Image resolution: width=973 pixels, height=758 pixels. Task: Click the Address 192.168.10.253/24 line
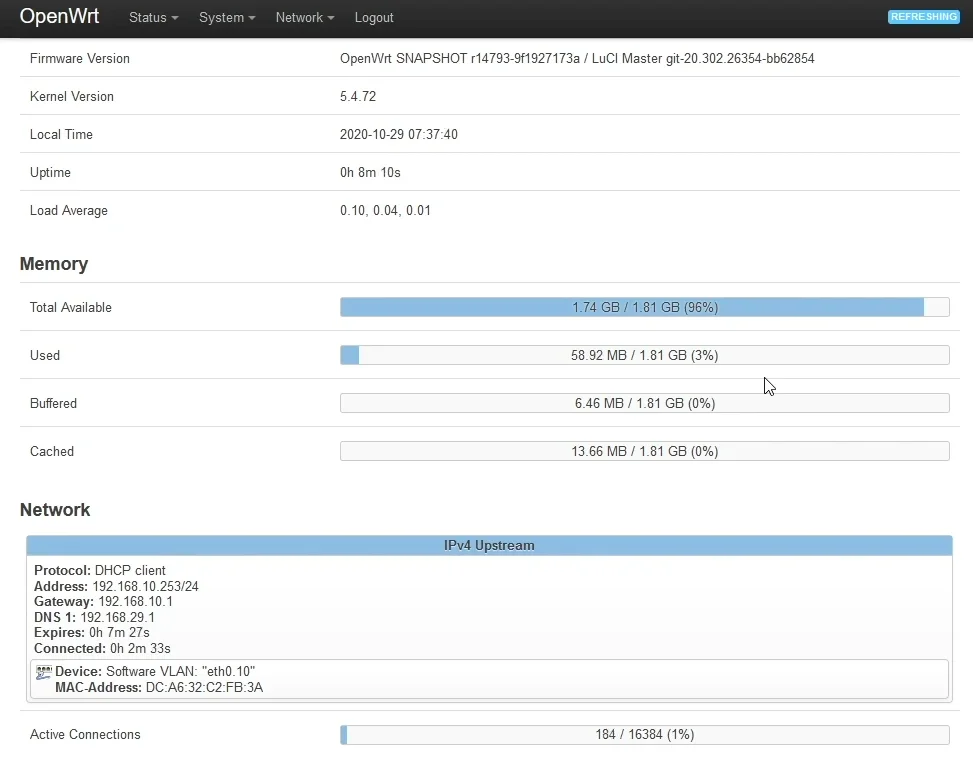pos(116,586)
